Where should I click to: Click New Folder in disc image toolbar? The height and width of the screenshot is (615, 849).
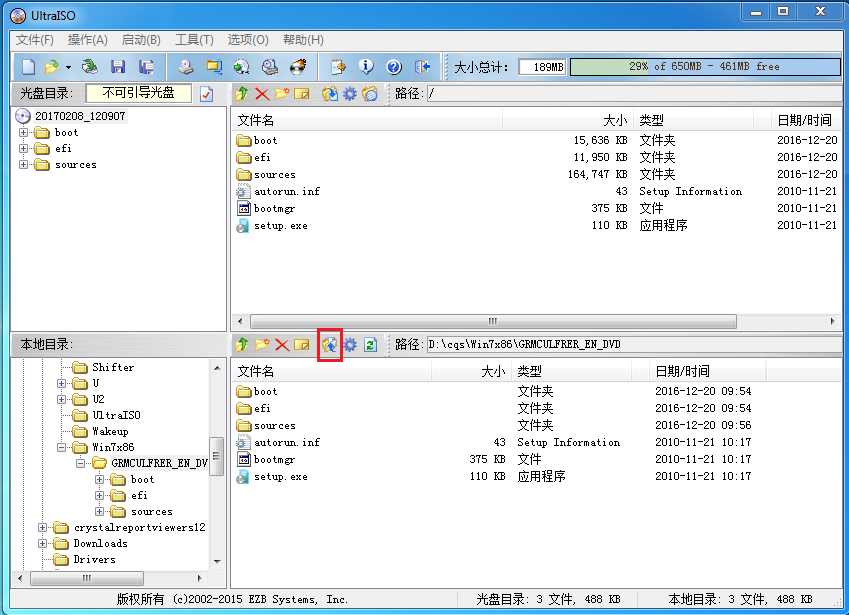(282, 94)
